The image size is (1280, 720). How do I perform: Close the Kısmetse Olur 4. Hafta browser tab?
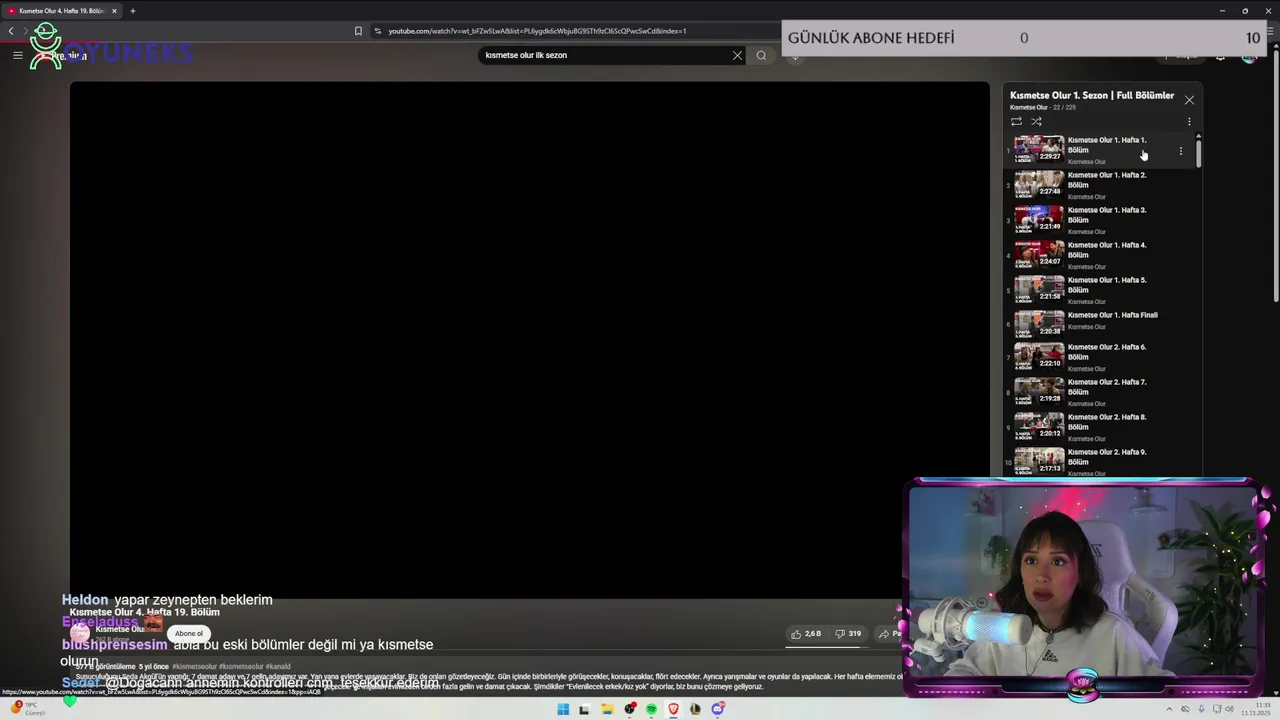[x=114, y=11]
